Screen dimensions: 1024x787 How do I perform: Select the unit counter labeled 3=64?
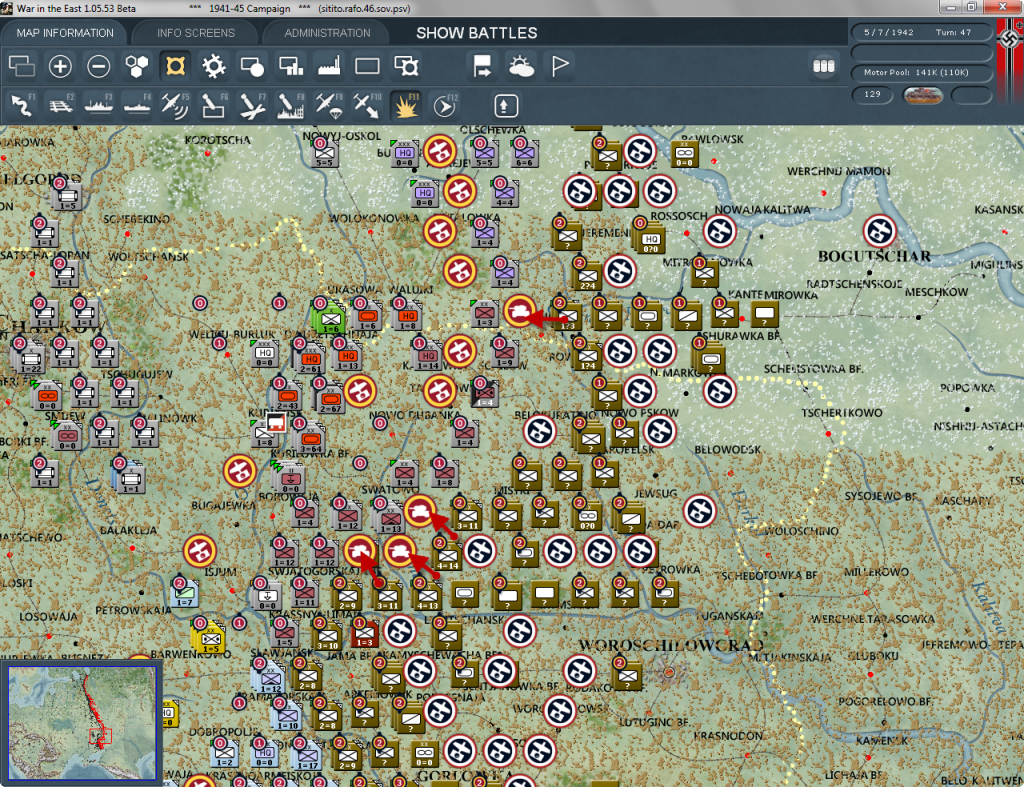(x=310, y=439)
